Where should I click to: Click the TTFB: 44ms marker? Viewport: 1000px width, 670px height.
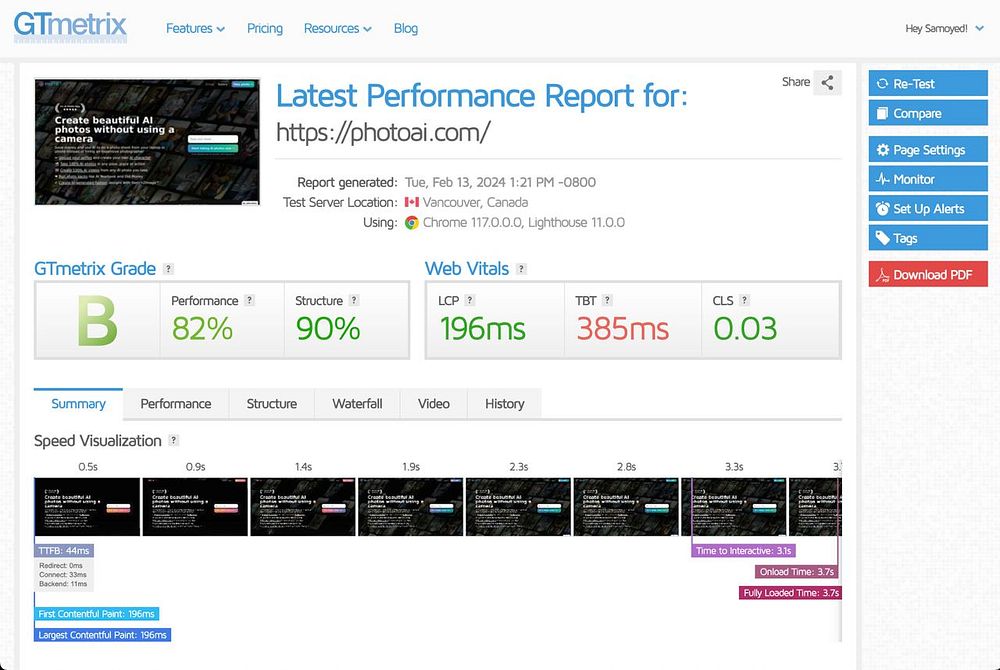pos(64,550)
